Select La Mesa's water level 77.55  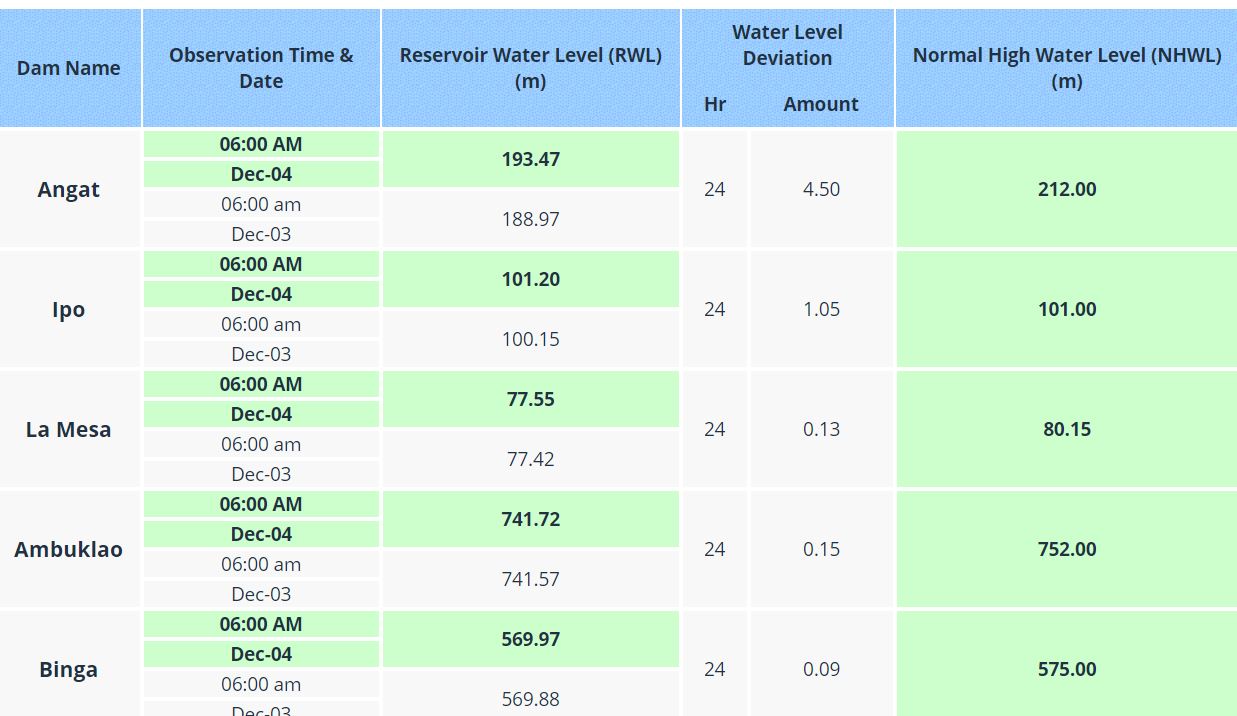click(x=530, y=399)
